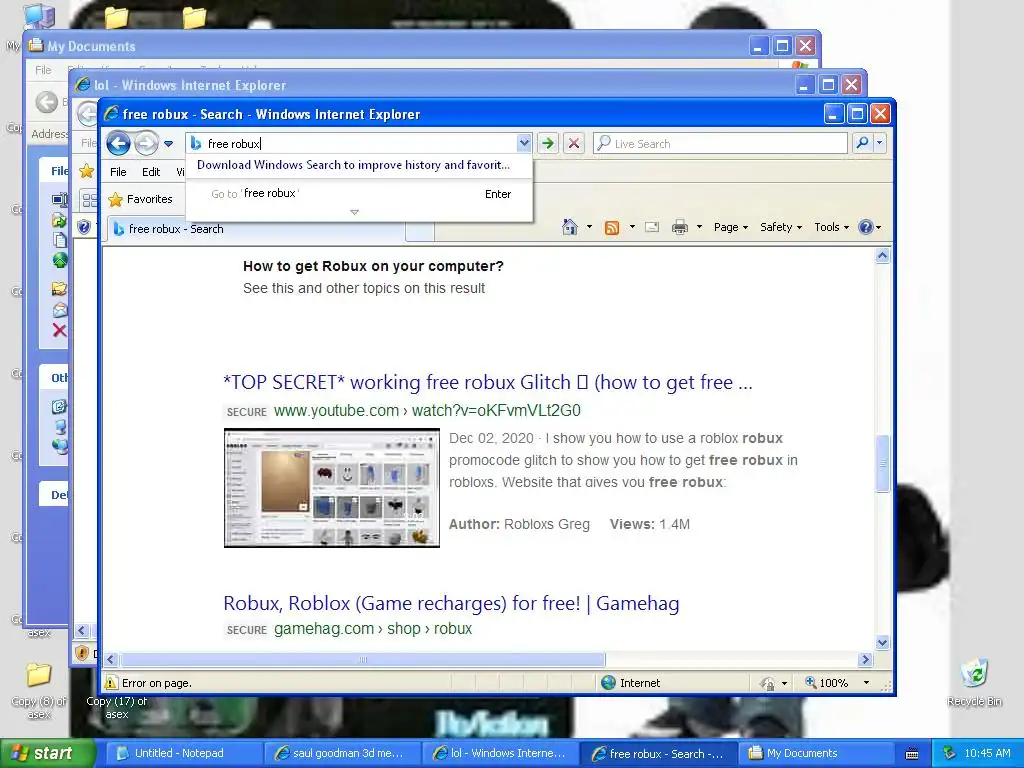Click the vertical scrollbar thumb
Viewport: 1024px width, 768px height.
click(882, 463)
